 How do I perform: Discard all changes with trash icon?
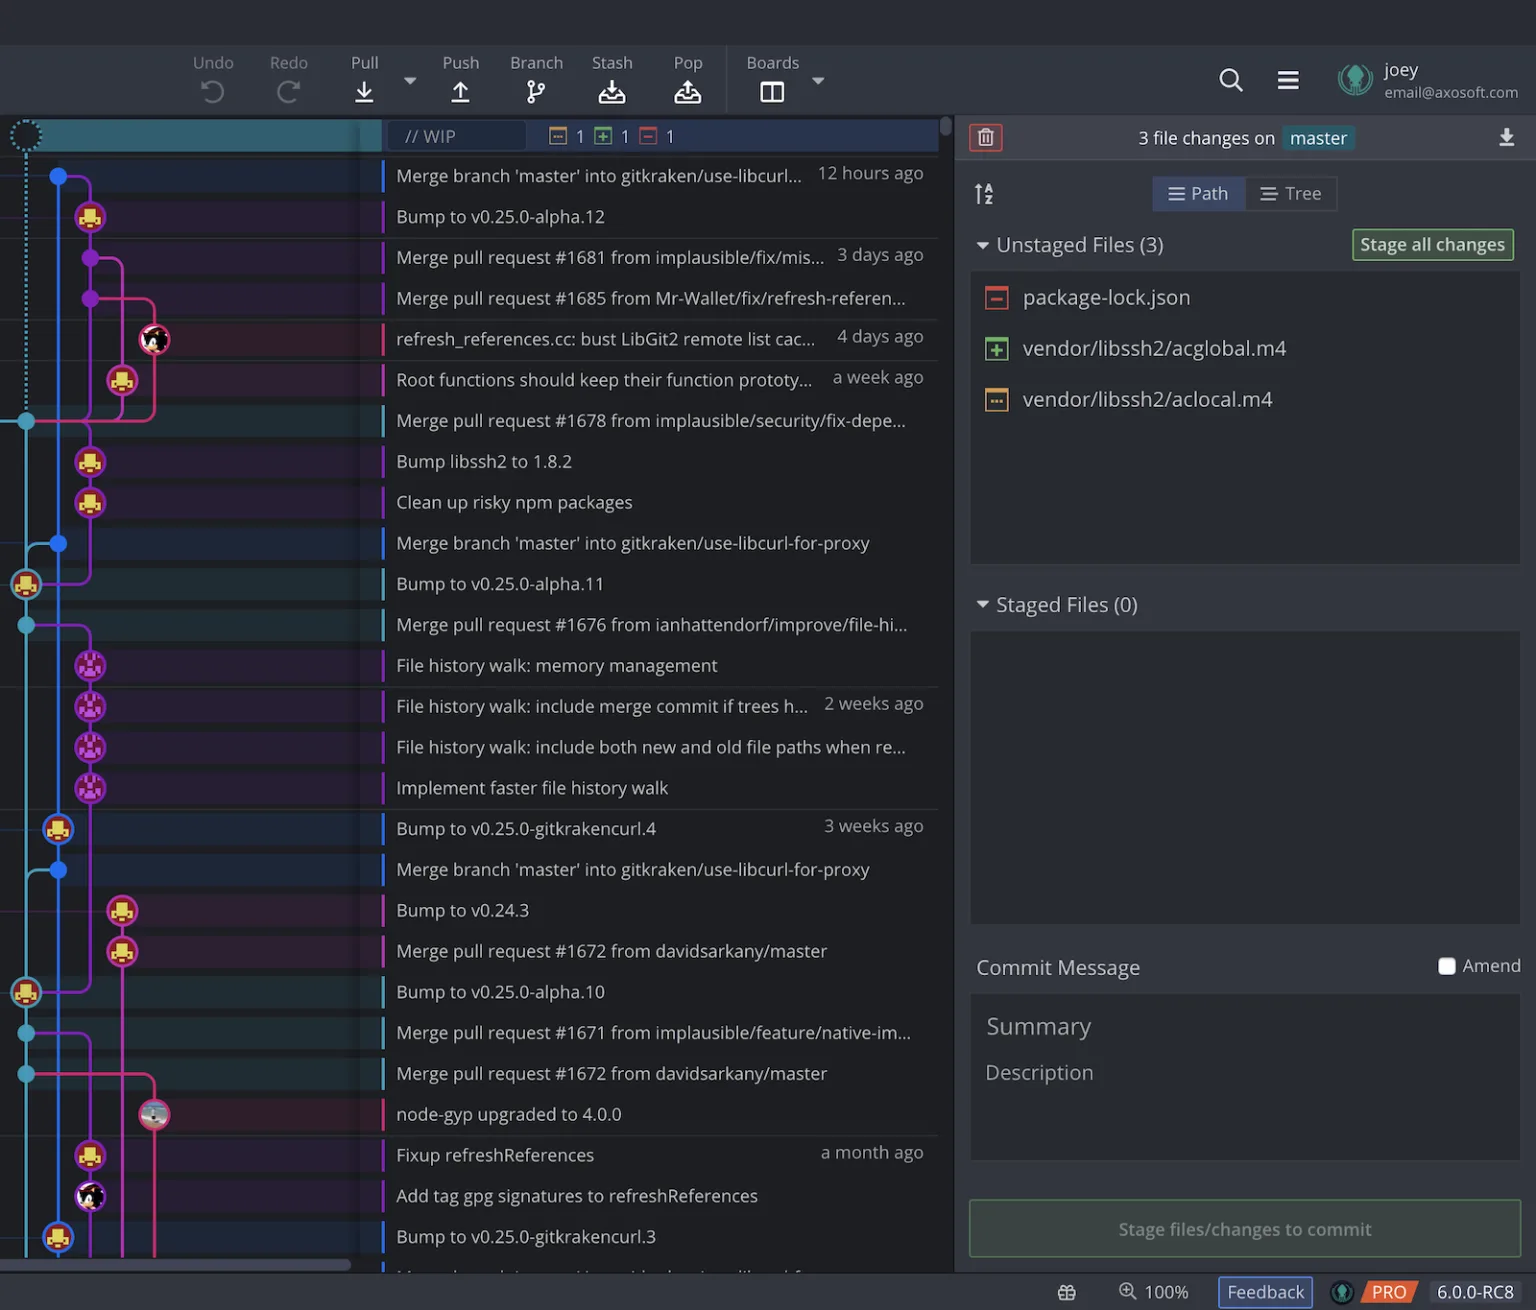985,138
